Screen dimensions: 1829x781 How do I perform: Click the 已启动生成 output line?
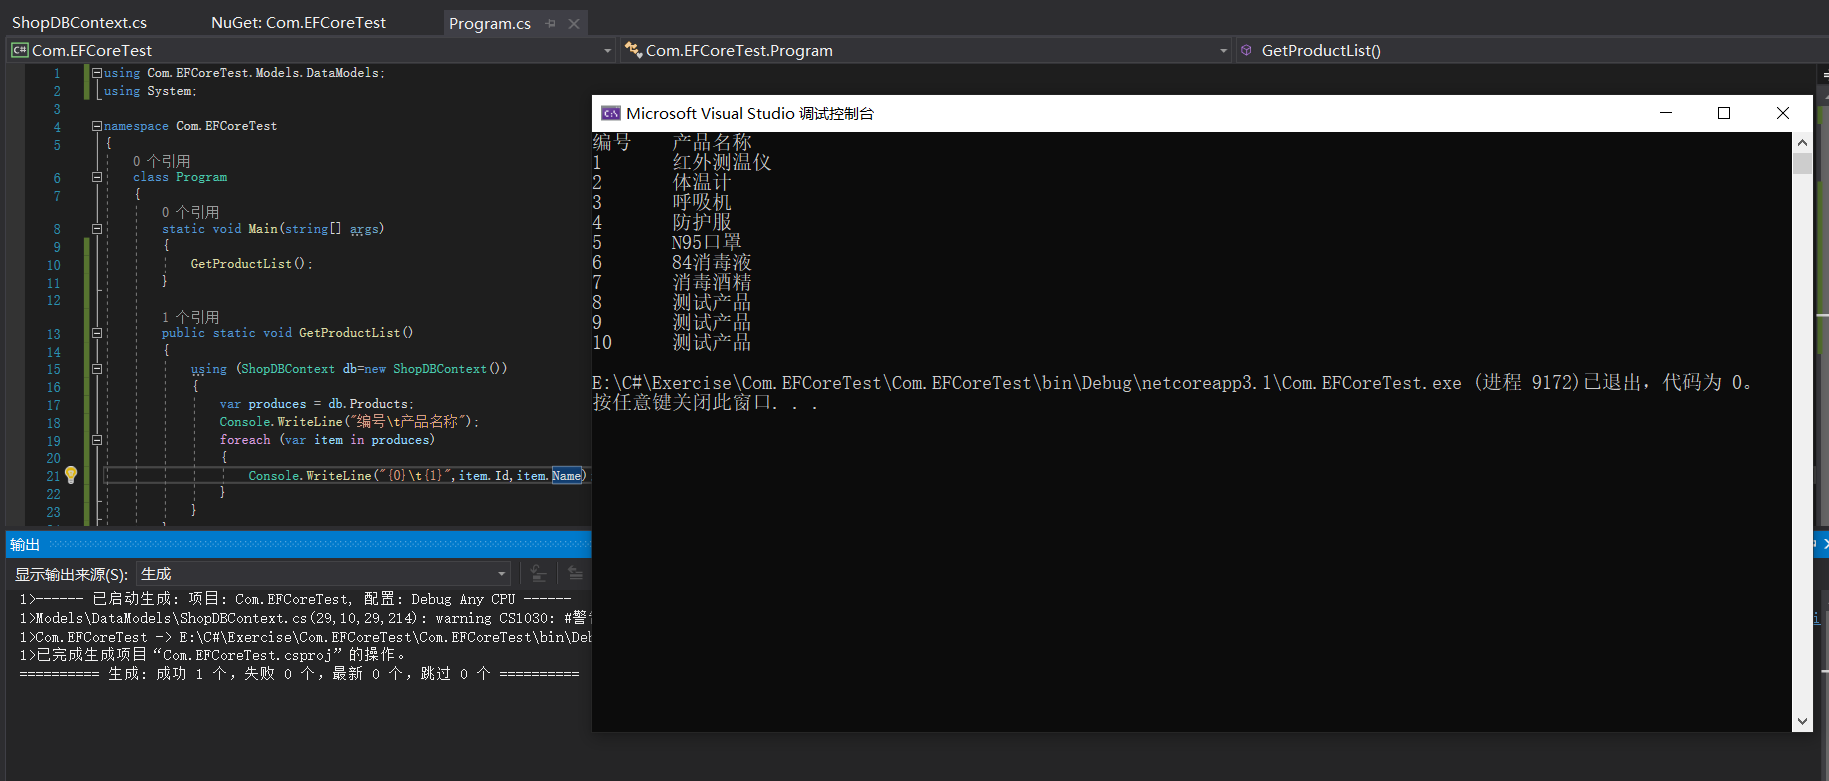[295, 599]
